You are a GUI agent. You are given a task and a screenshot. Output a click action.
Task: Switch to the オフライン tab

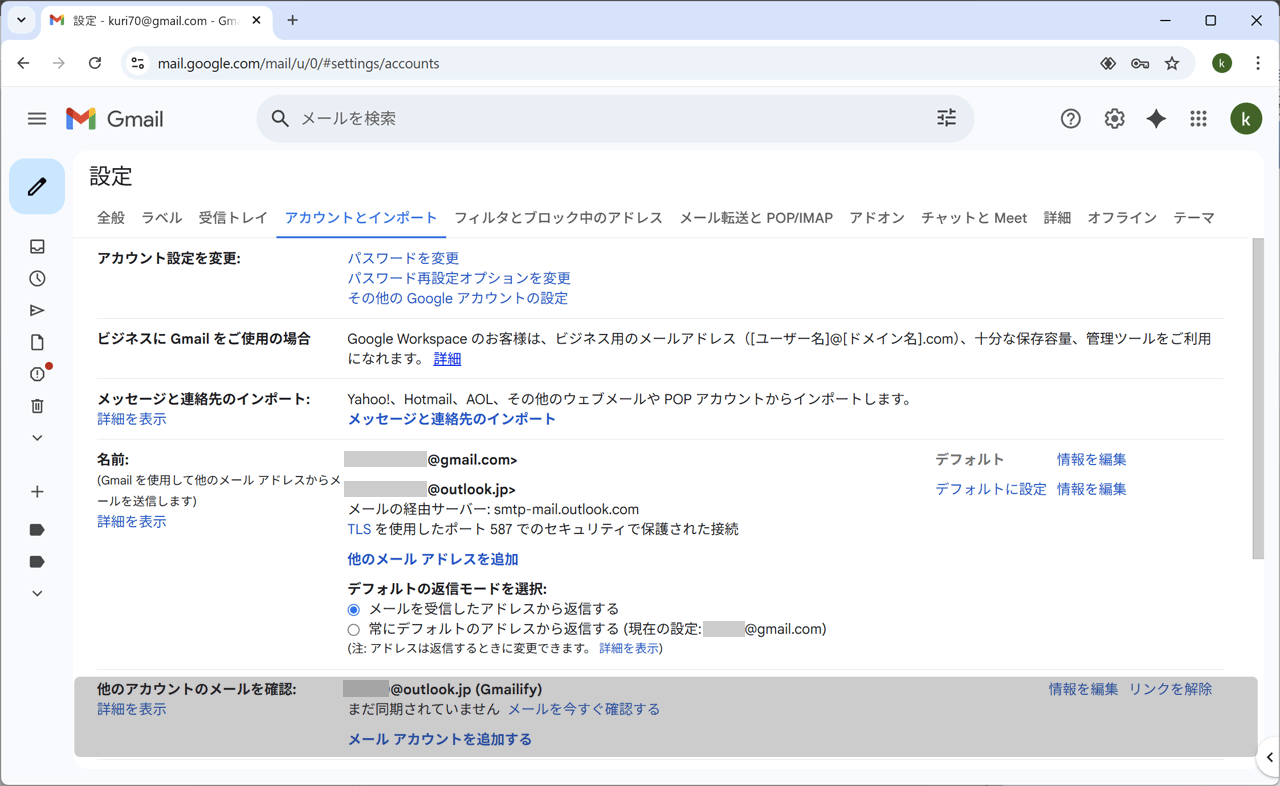coord(1122,218)
